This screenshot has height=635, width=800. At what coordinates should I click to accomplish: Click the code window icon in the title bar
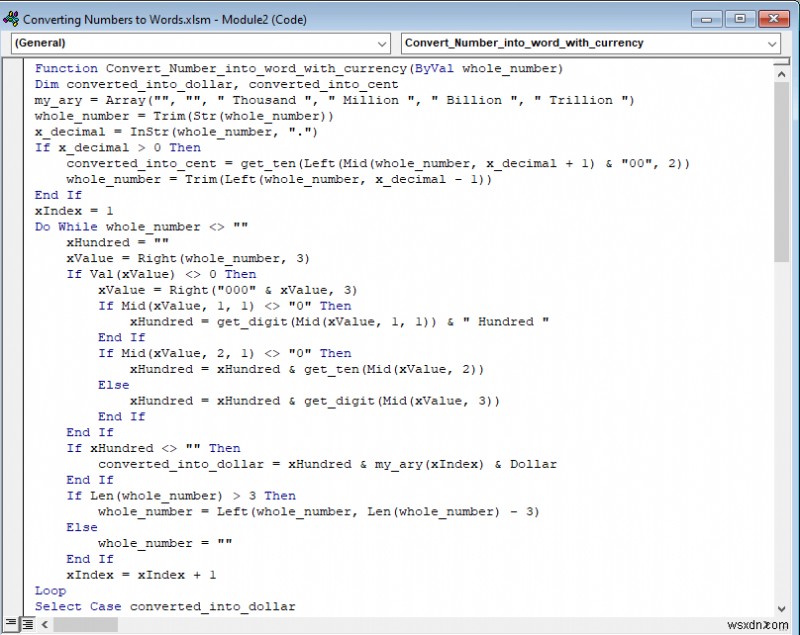(x=13, y=19)
